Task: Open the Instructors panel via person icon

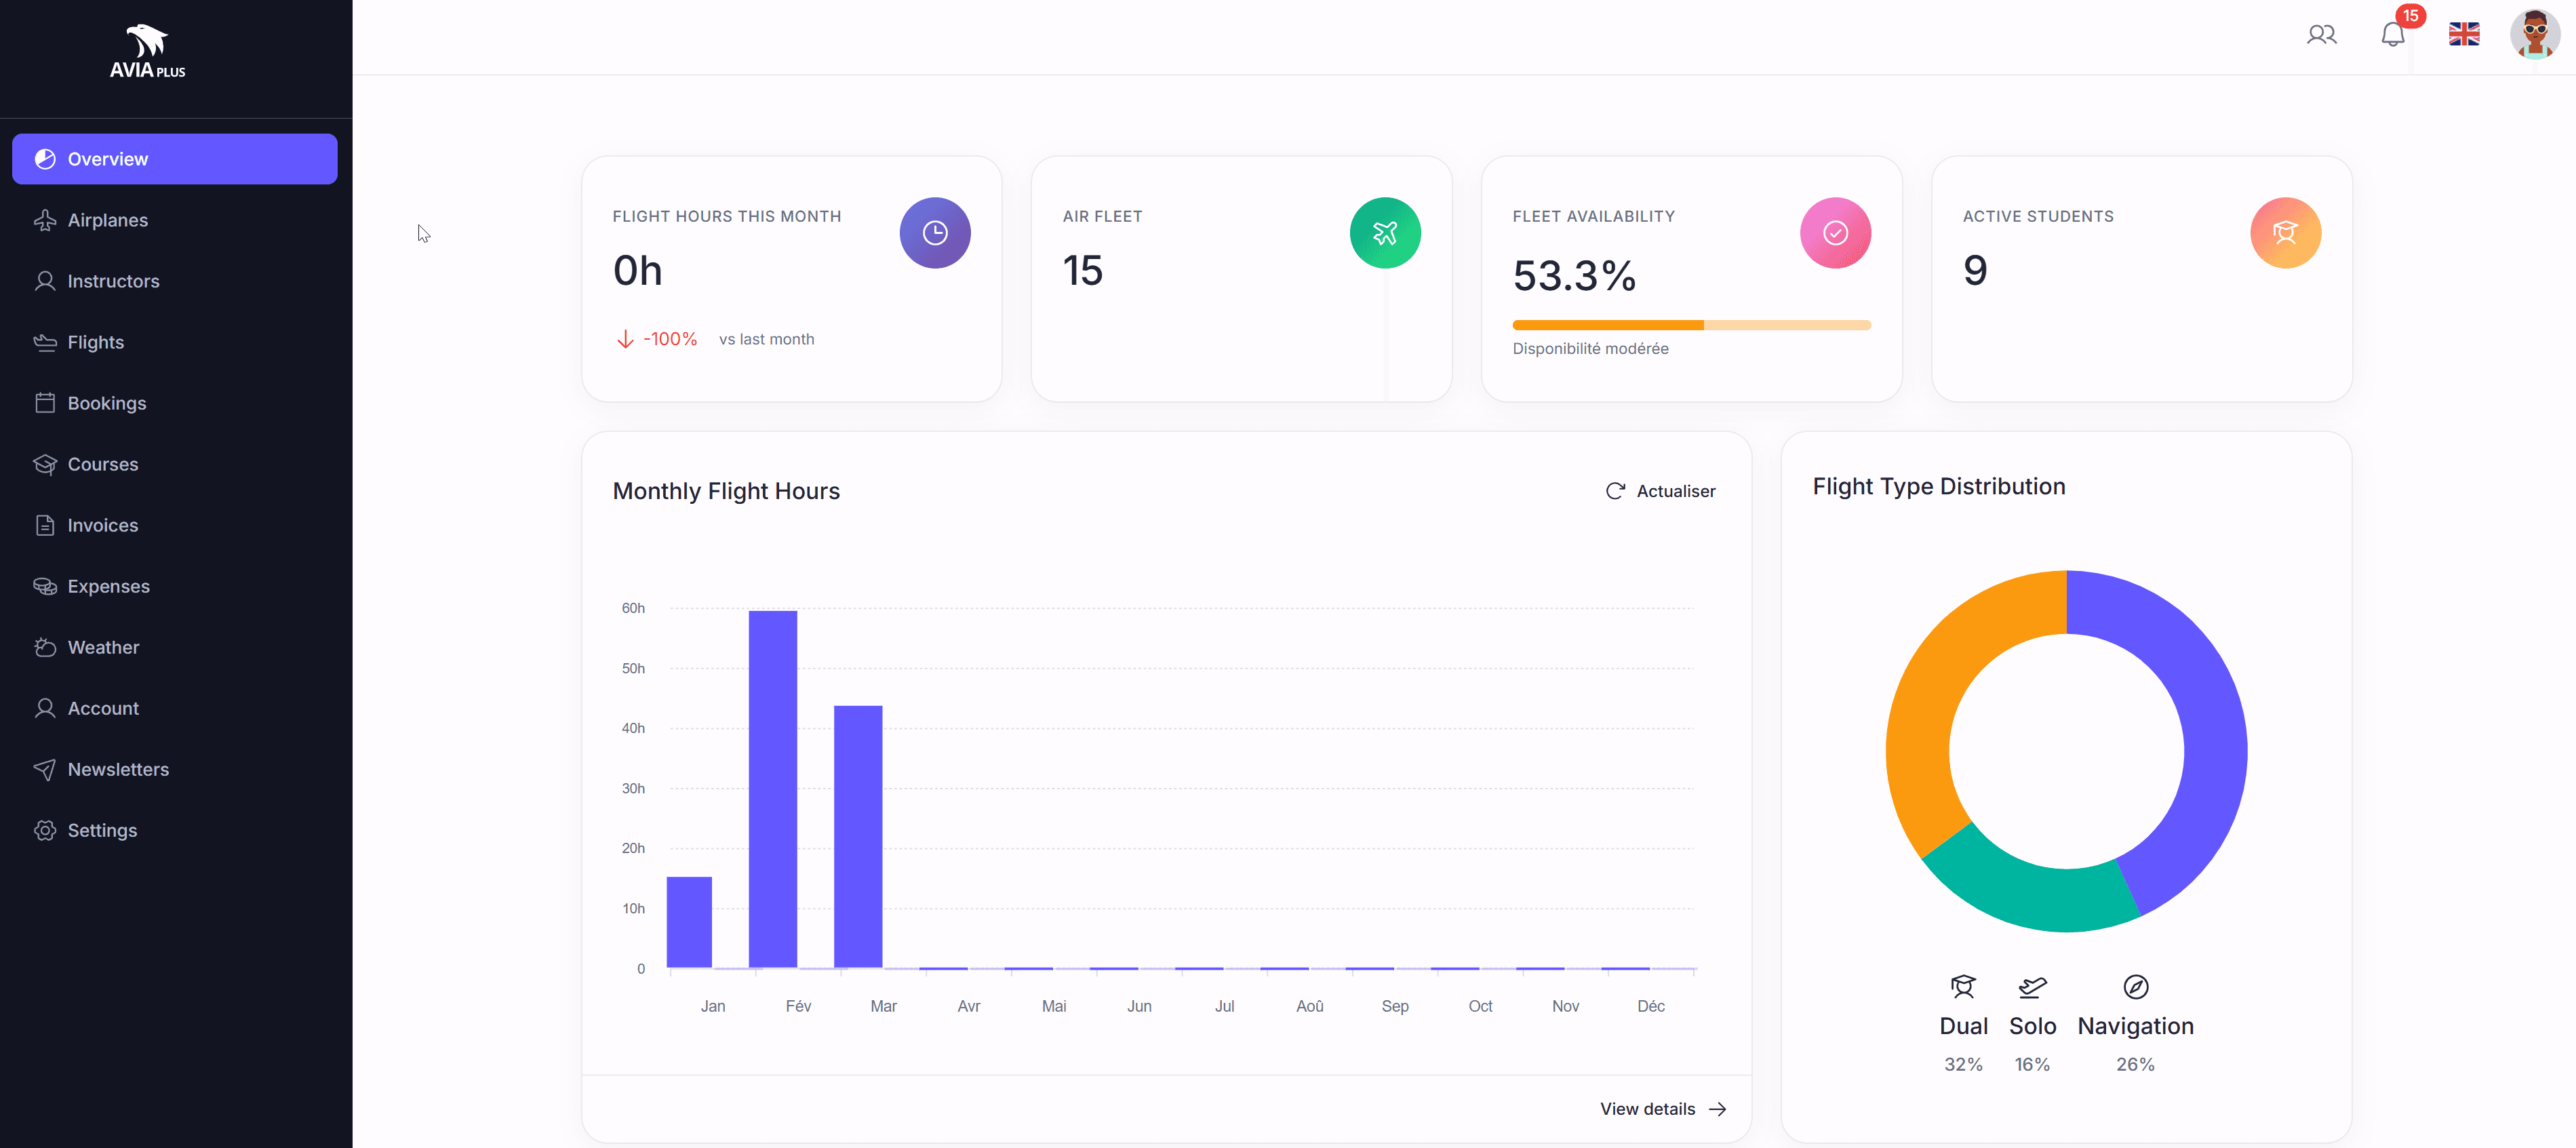Action: [x=46, y=281]
